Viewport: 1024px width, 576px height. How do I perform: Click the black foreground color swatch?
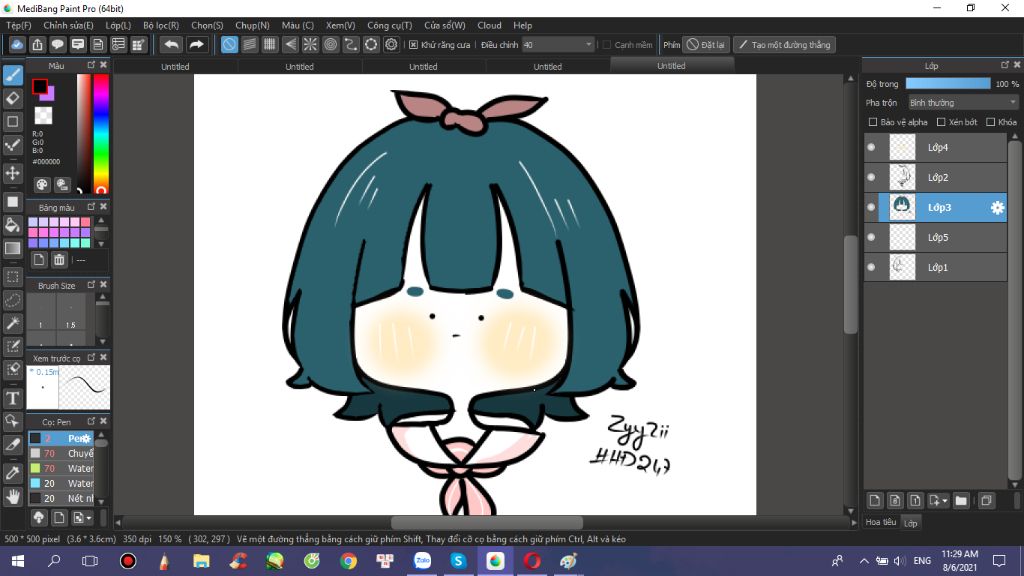pos(39,86)
